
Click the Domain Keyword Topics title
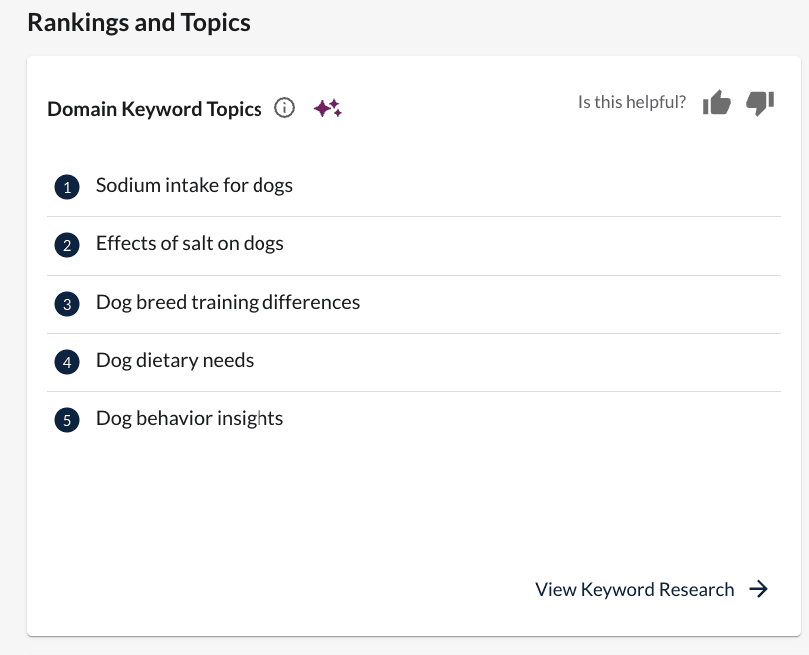[x=154, y=109]
